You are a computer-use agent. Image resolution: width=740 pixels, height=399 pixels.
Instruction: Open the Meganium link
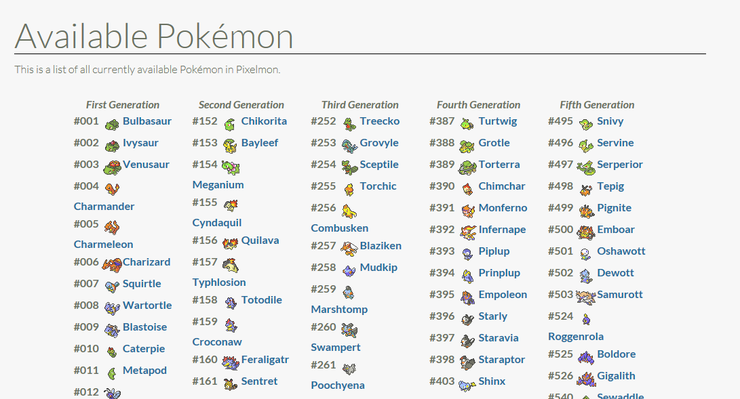[x=218, y=185]
